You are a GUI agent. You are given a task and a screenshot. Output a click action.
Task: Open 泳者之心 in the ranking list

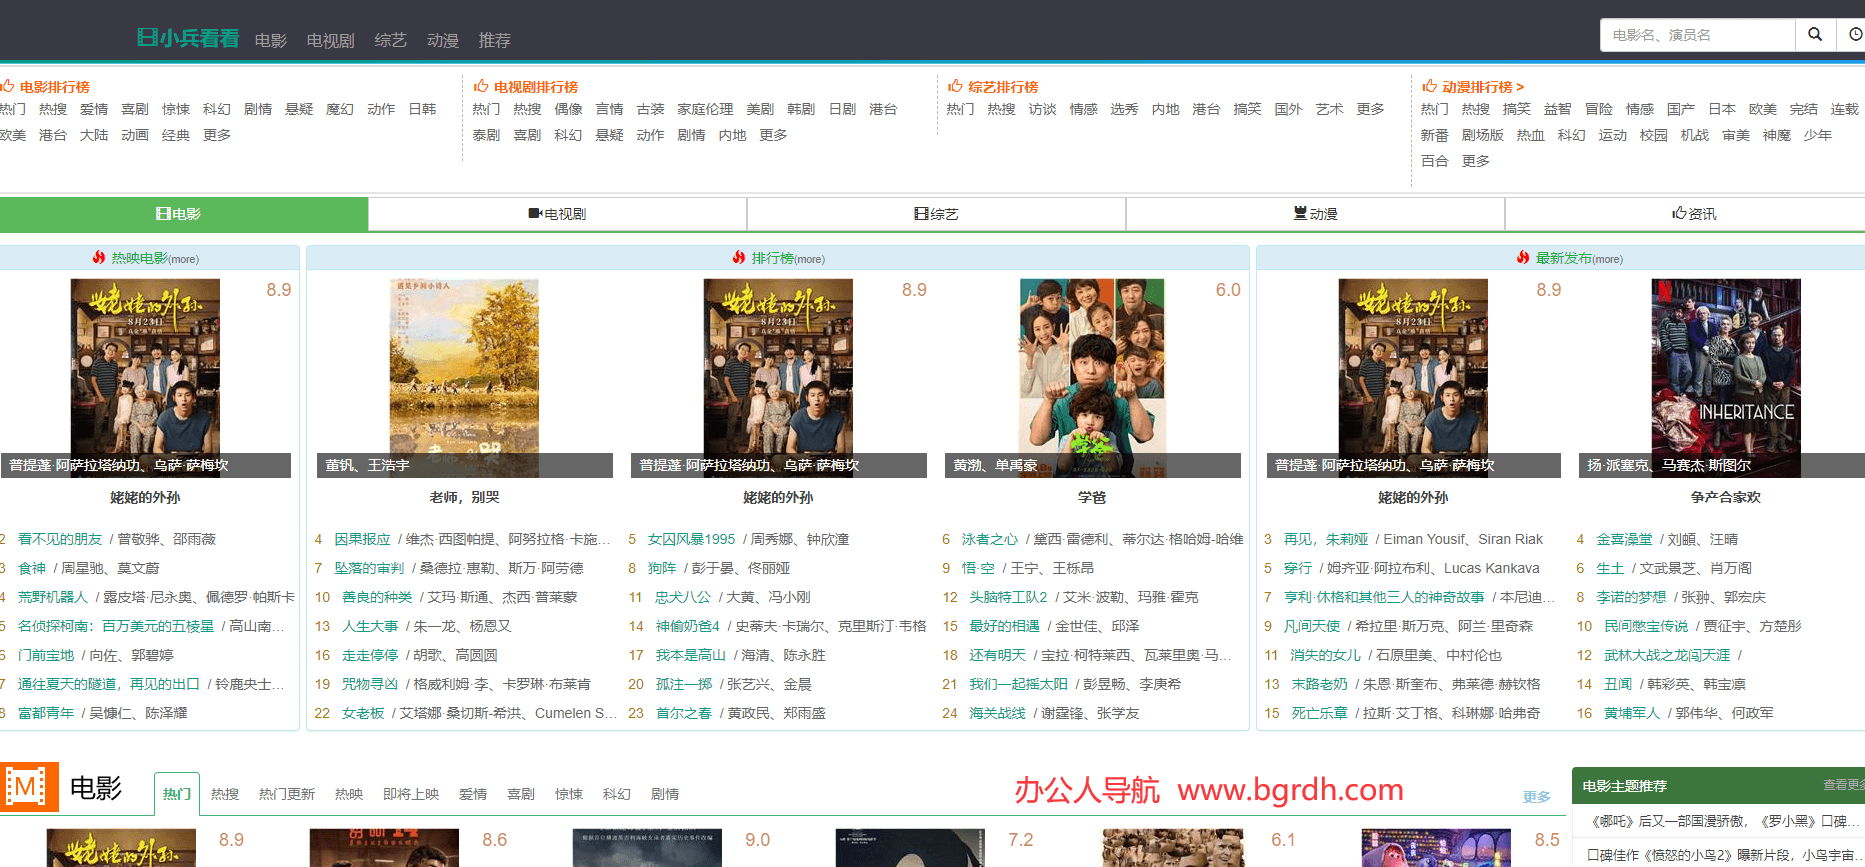coord(990,539)
